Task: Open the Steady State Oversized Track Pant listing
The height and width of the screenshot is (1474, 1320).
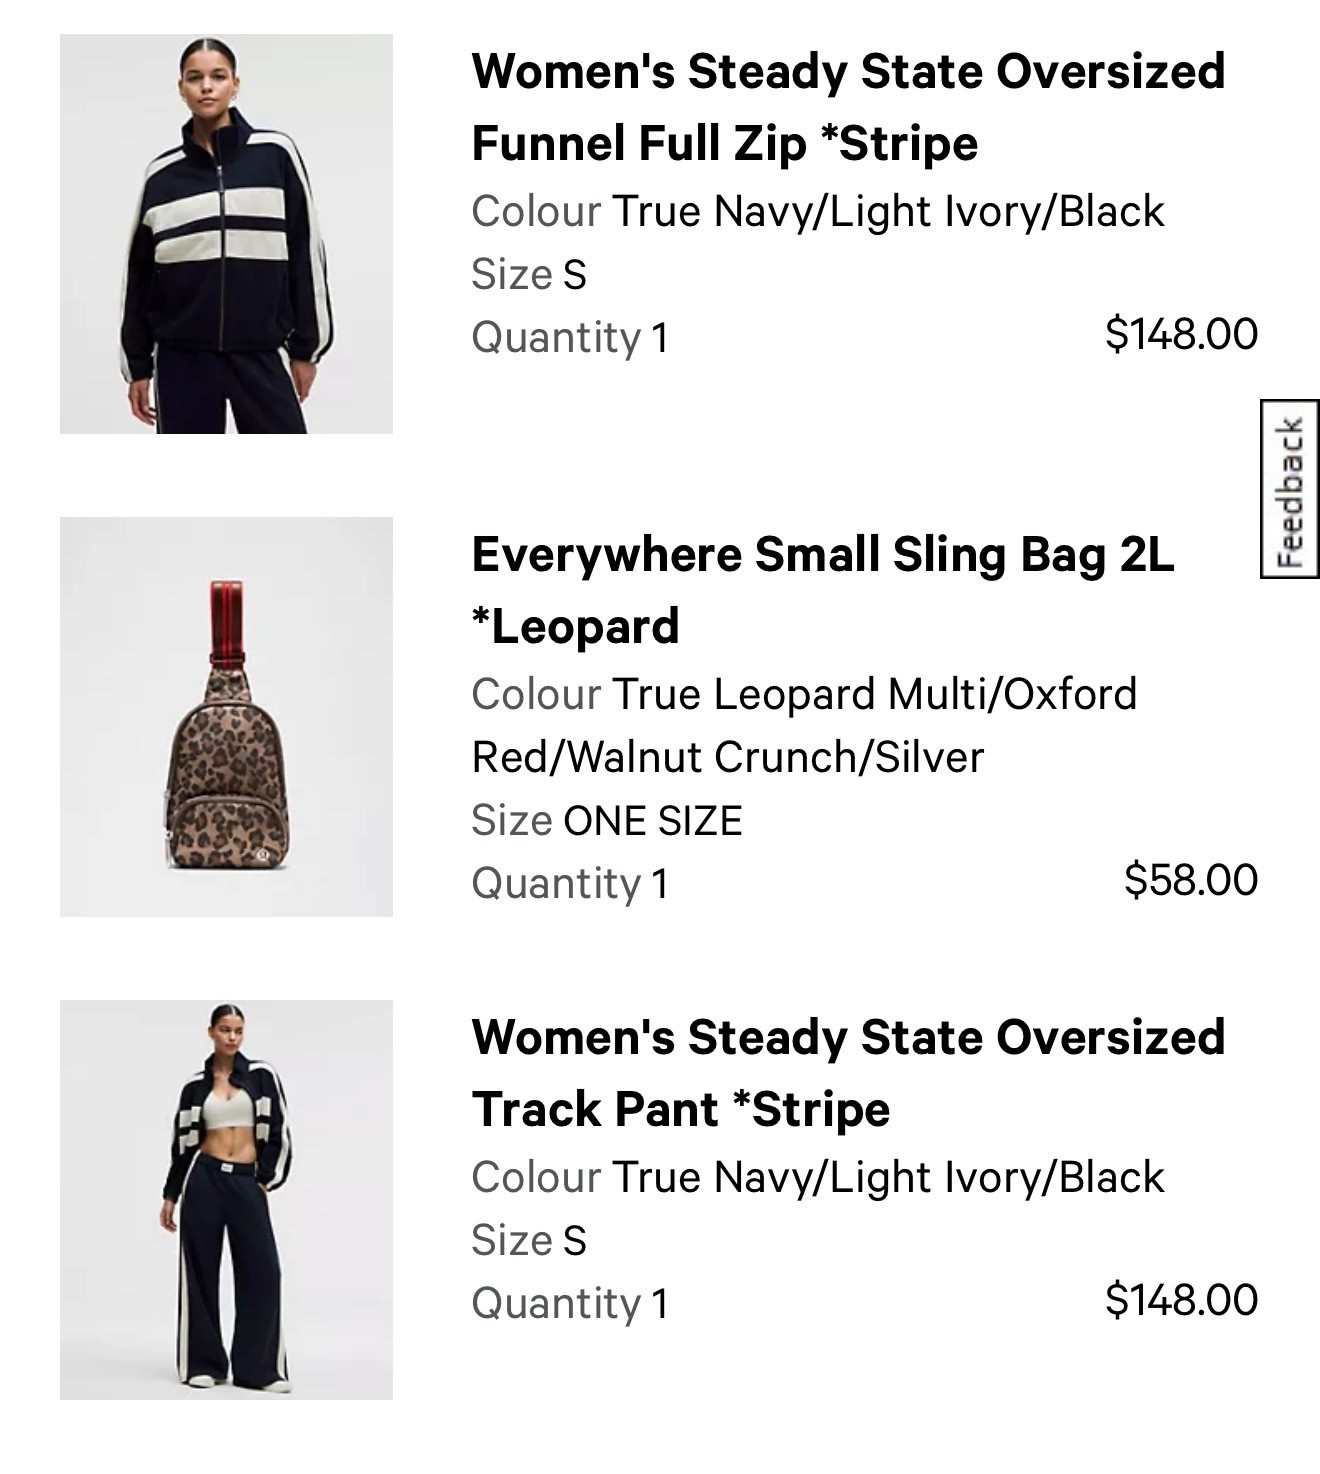Action: point(850,1075)
